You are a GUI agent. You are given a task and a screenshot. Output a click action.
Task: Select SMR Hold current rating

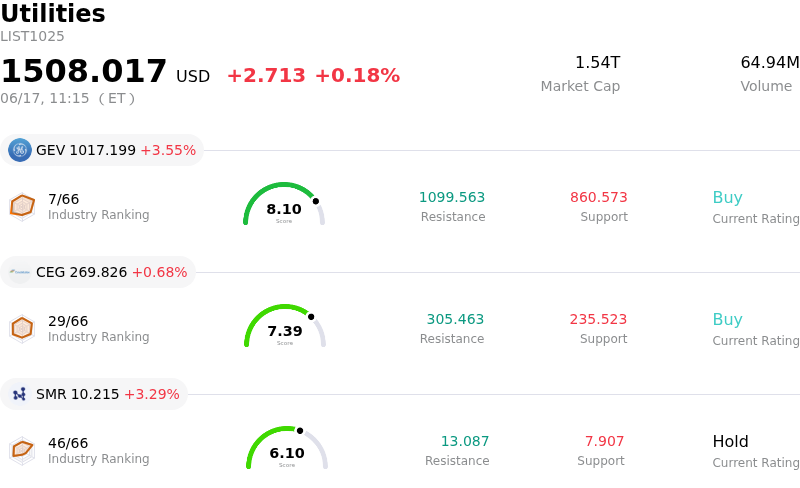pos(731,442)
